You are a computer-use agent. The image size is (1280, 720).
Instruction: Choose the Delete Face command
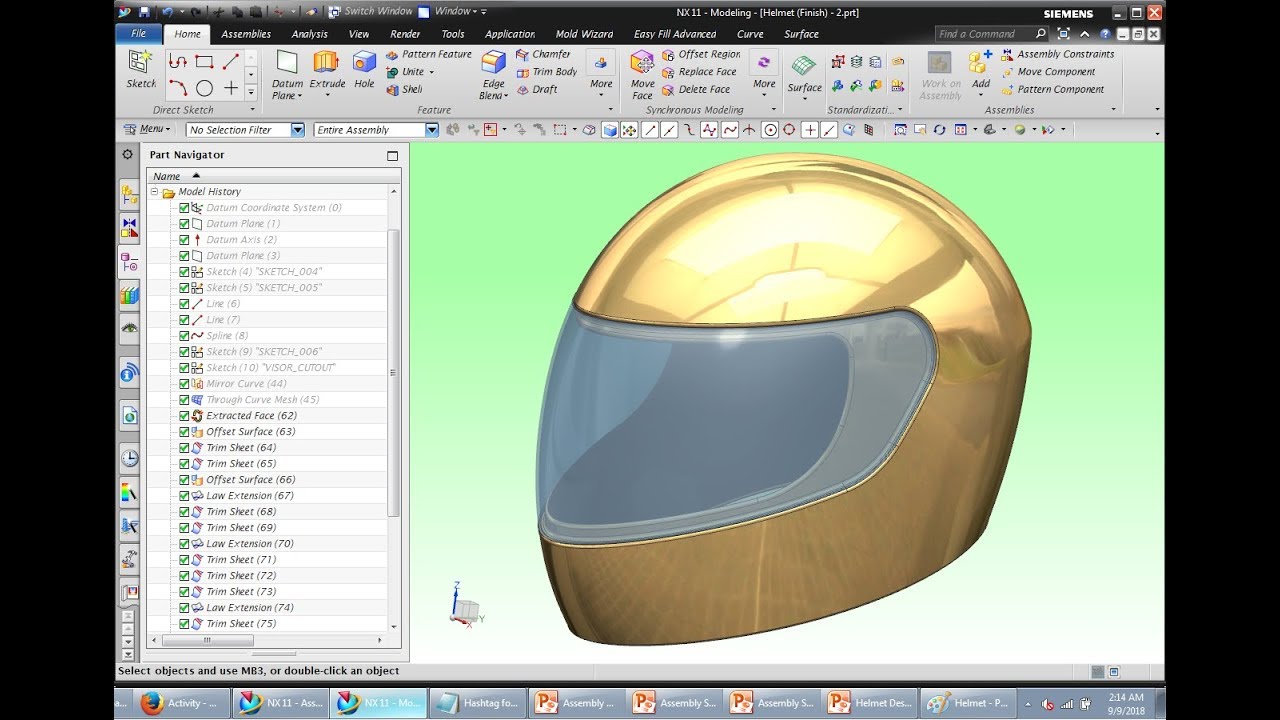coord(696,89)
